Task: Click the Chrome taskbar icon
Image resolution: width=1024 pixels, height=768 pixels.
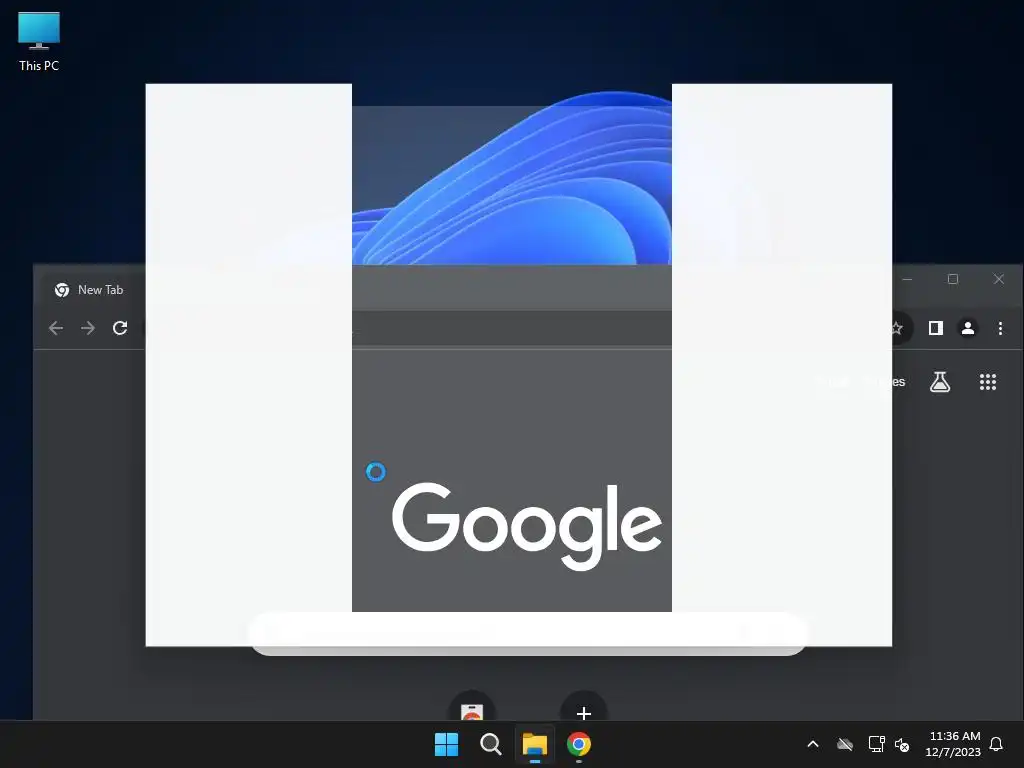Action: click(x=579, y=744)
